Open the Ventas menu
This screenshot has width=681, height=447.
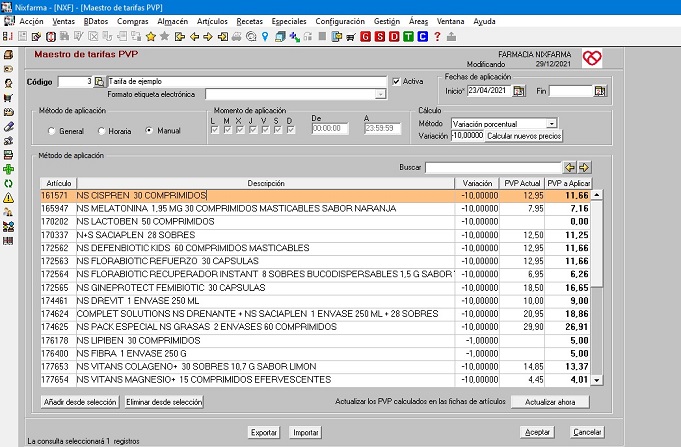click(x=63, y=21)
